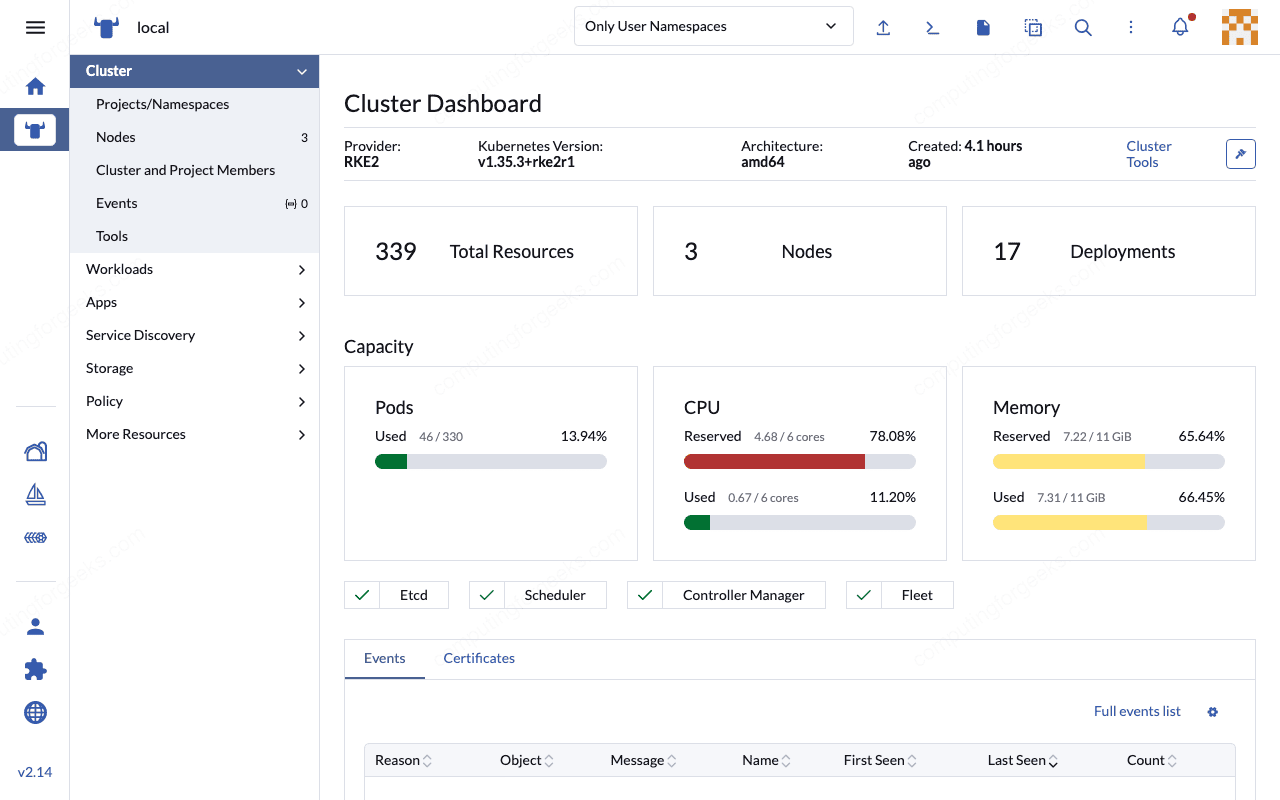
Task: Click the Import YAML upload icon
Action: (883, 27)
